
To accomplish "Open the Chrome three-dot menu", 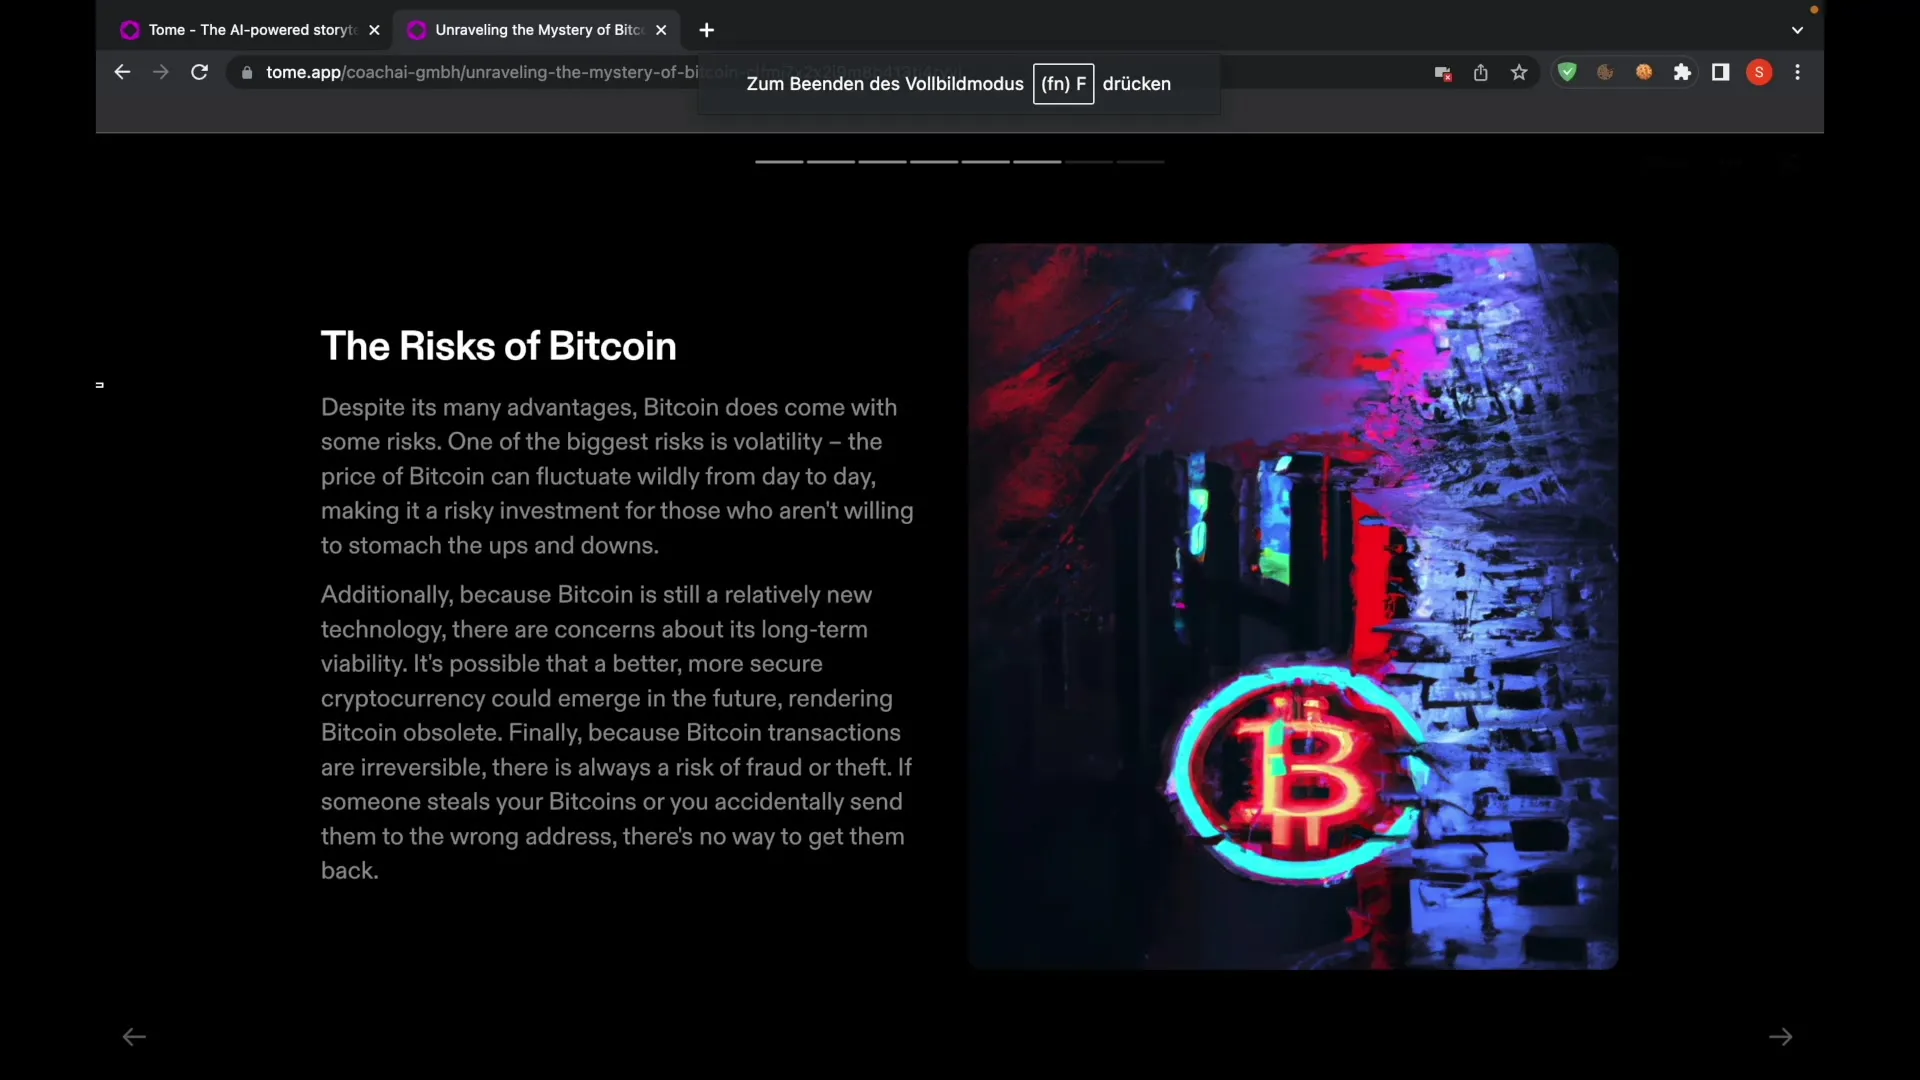I will (x=1798, y=72).
